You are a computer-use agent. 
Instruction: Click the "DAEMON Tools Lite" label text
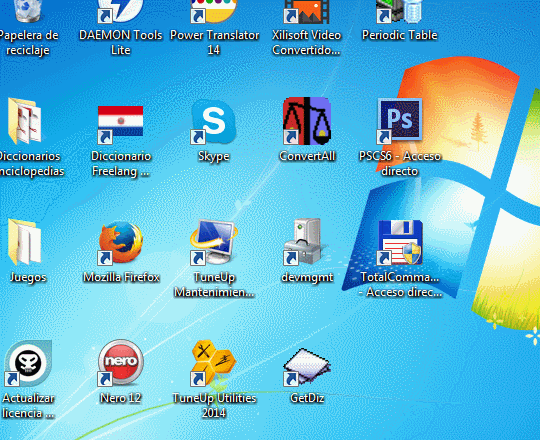(121, 43)
